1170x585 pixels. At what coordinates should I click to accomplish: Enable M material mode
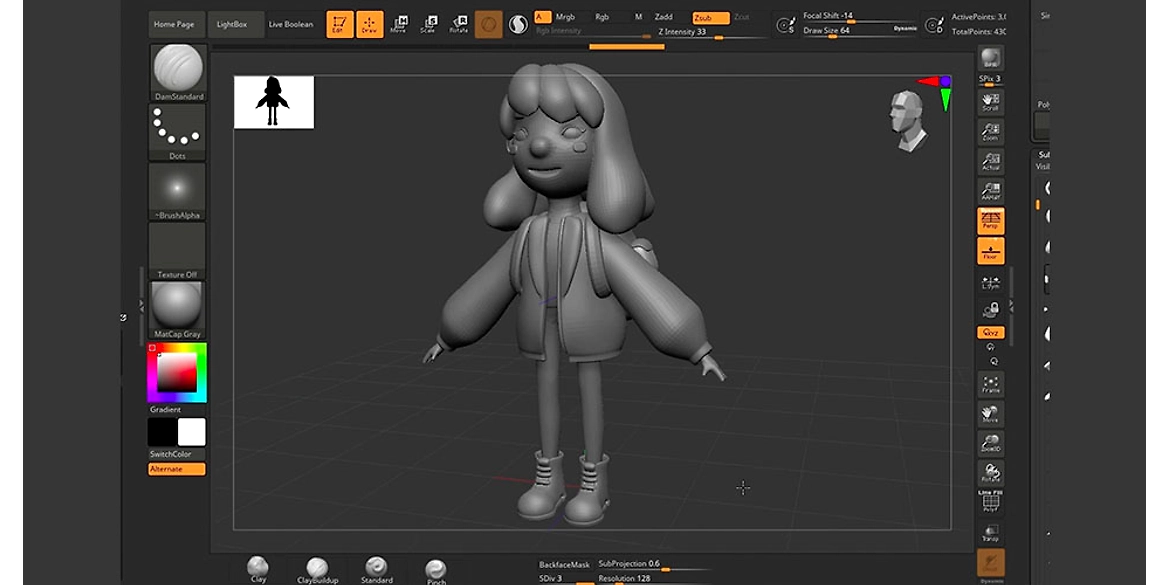(x=638, y=16)
